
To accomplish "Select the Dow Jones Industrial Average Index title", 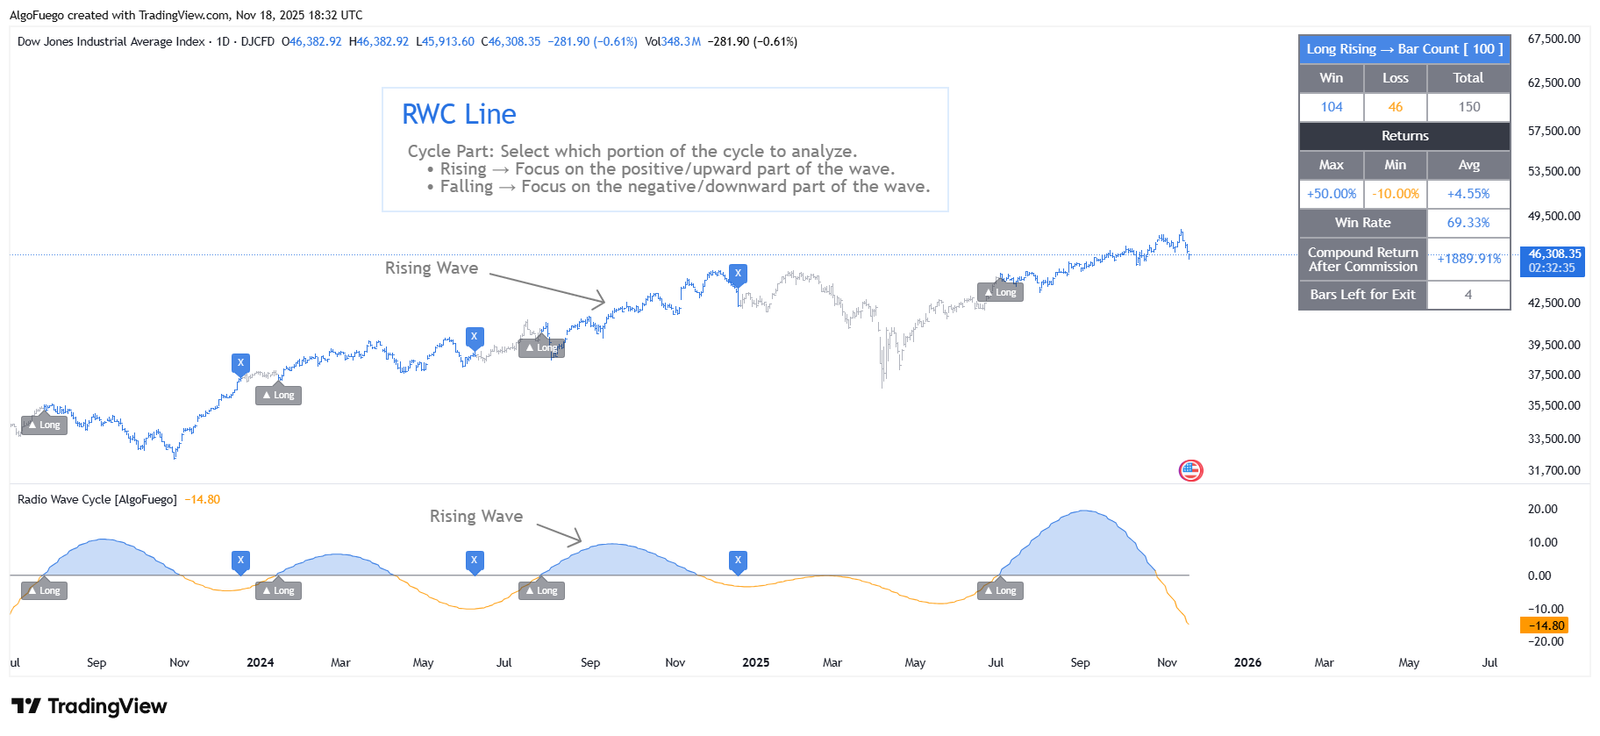I will (x=111, y=42).
